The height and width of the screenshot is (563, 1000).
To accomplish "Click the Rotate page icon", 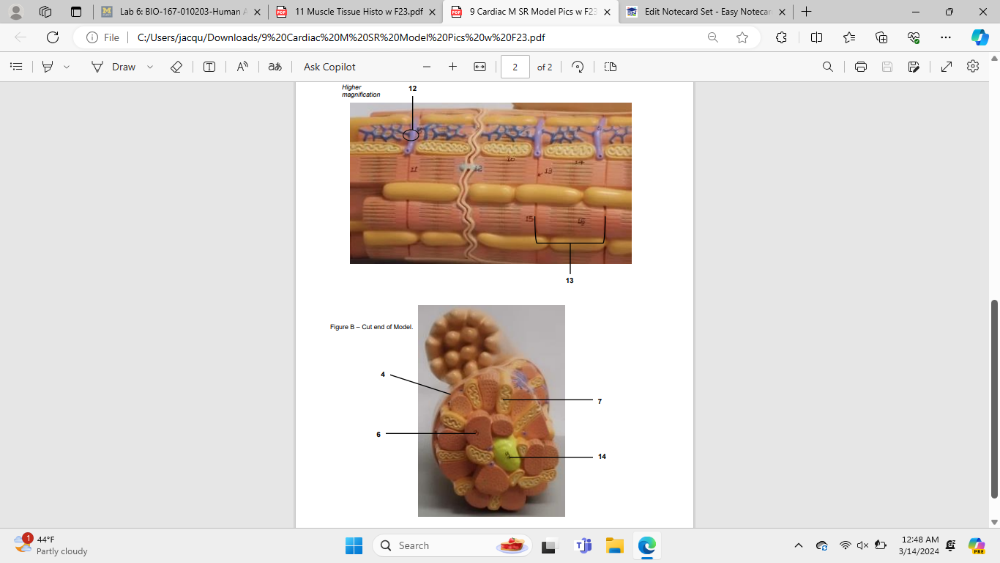I will tap(578, 67).
